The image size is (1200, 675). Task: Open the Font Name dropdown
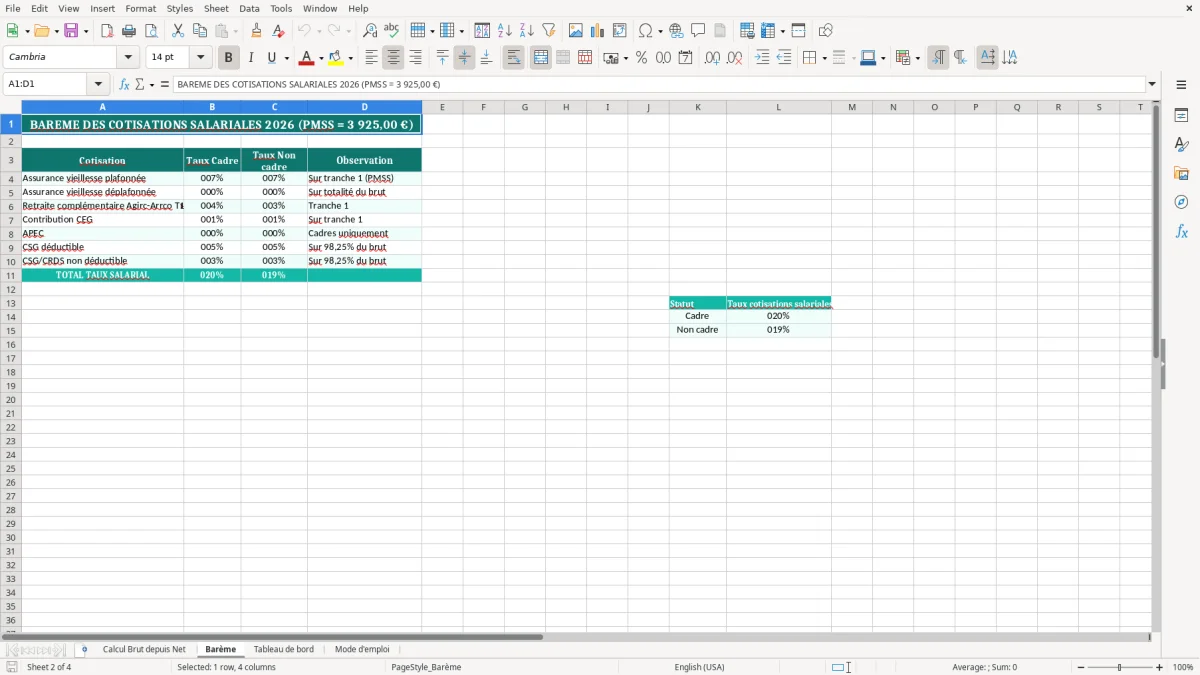tap(128, 58)
